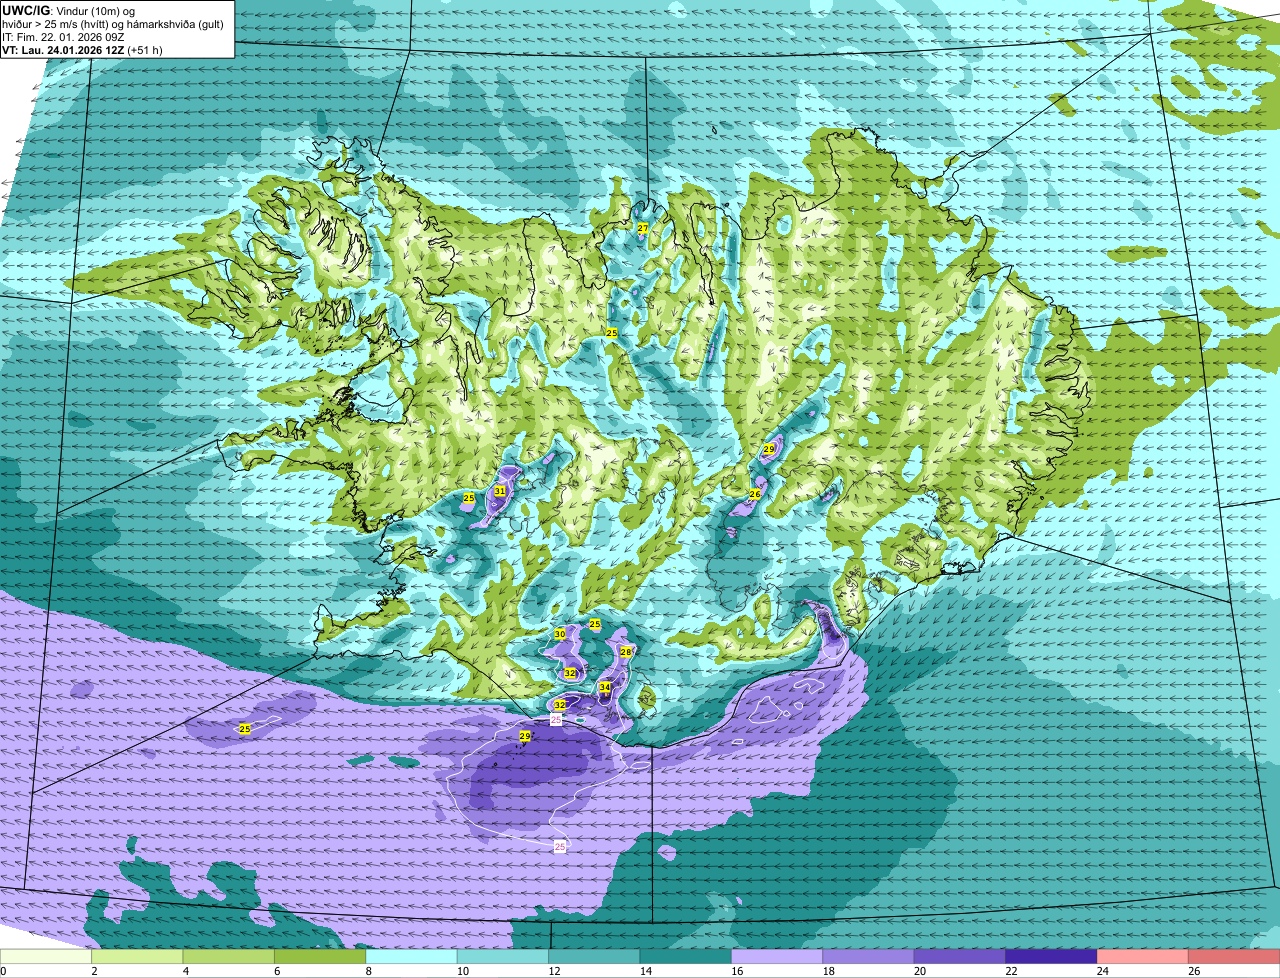Viewport: 1280px width, 978px height.
Task: Click the yellow 34 gust label
Action: click(x=605, y=688)
